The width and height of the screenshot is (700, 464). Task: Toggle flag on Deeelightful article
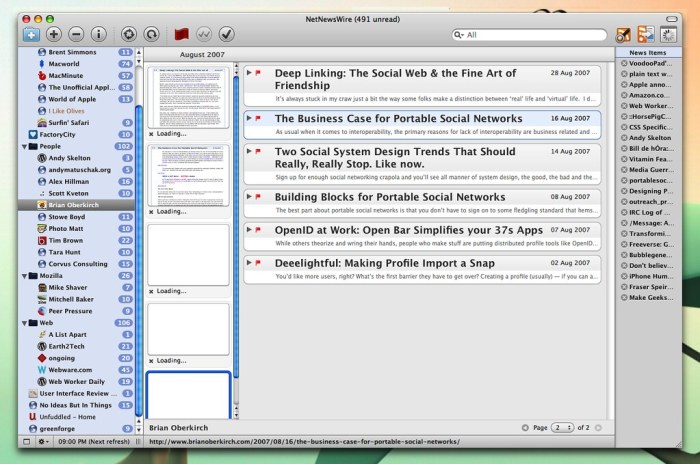[258, 263]
